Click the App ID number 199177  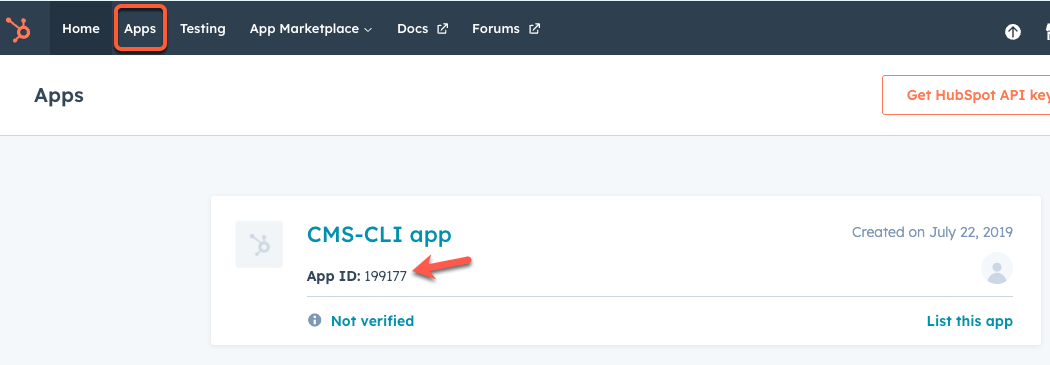point(385,277)
